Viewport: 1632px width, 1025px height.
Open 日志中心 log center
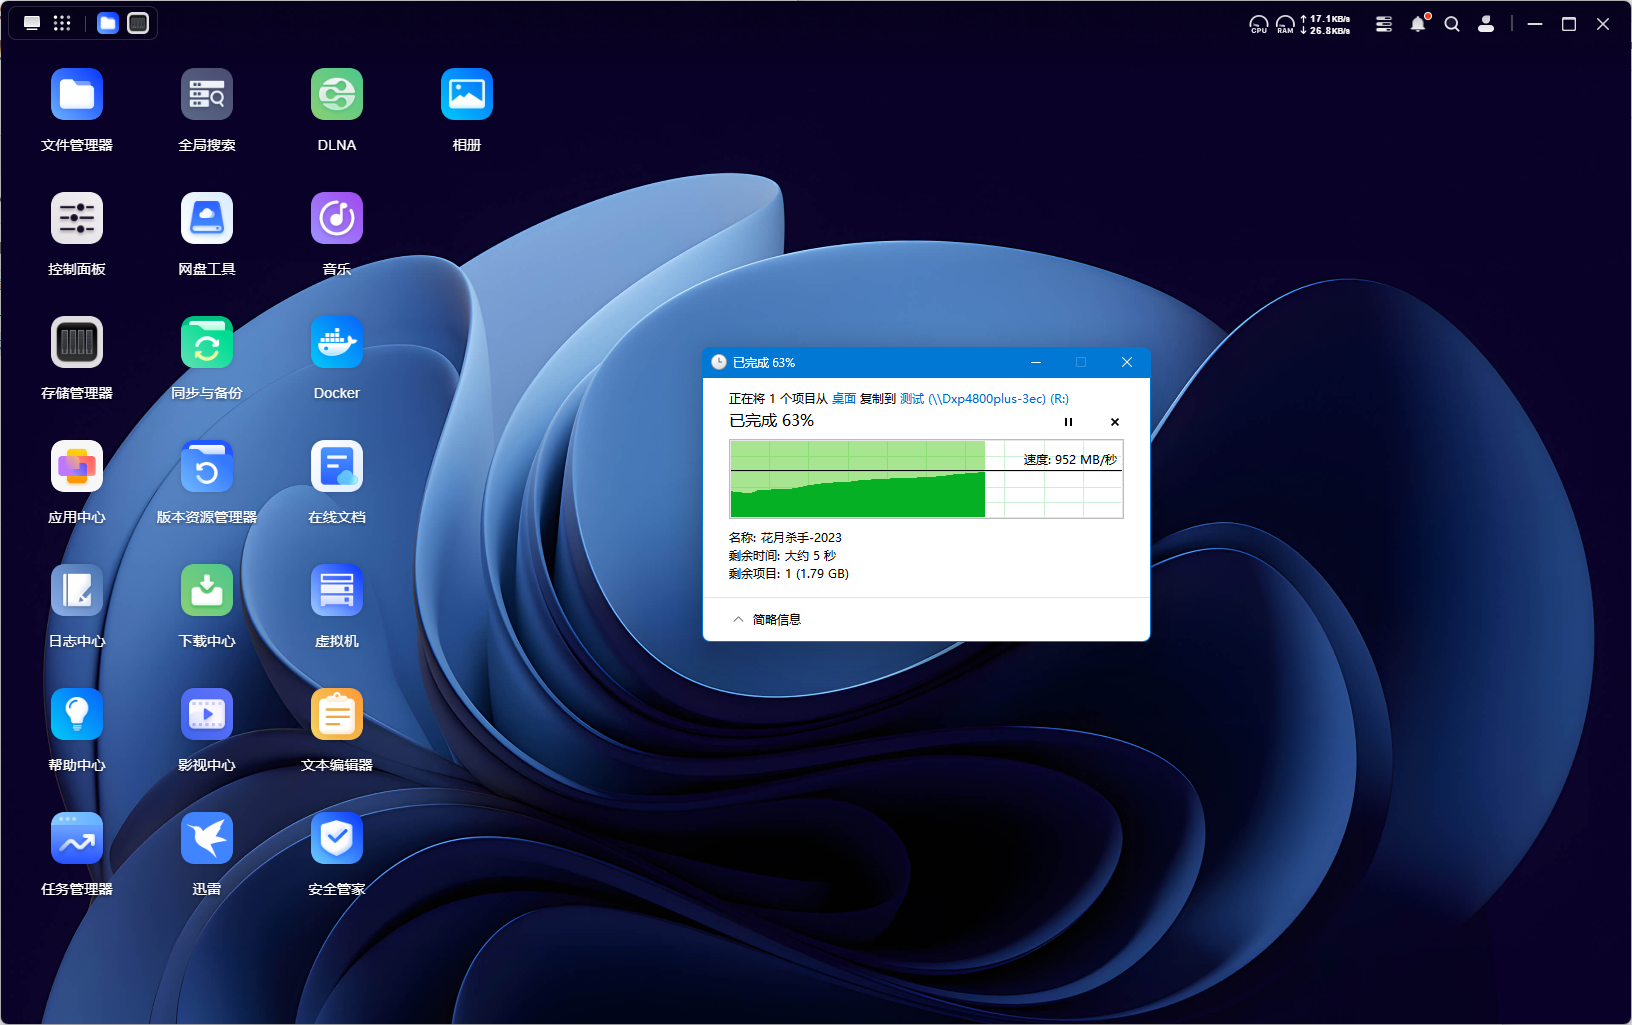77,590
